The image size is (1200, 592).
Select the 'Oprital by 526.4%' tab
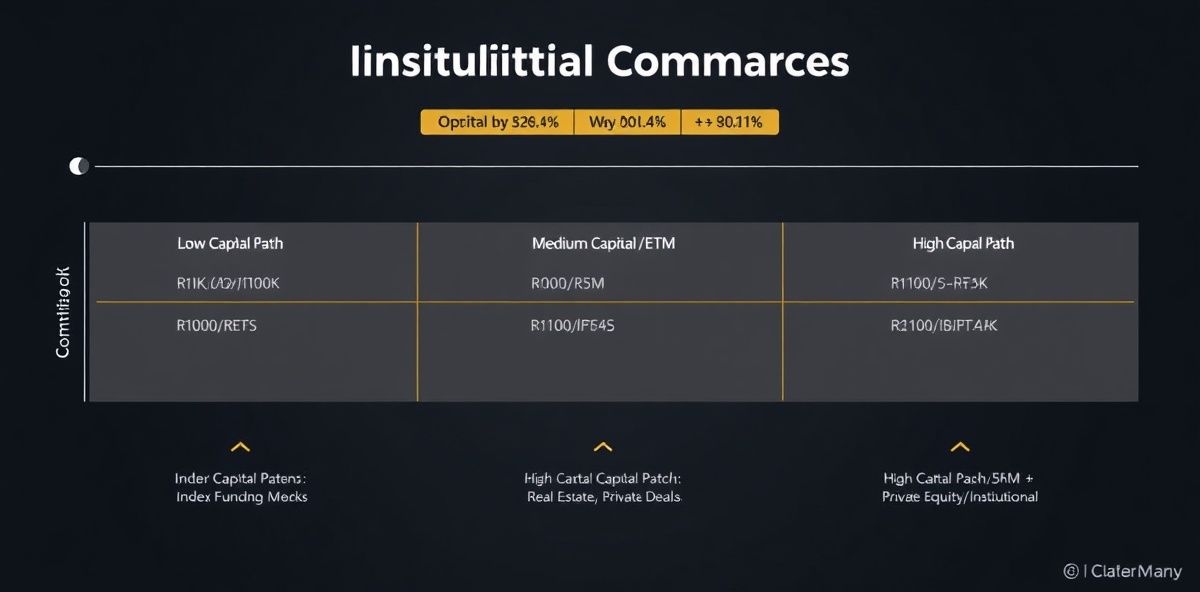(498, 123)
